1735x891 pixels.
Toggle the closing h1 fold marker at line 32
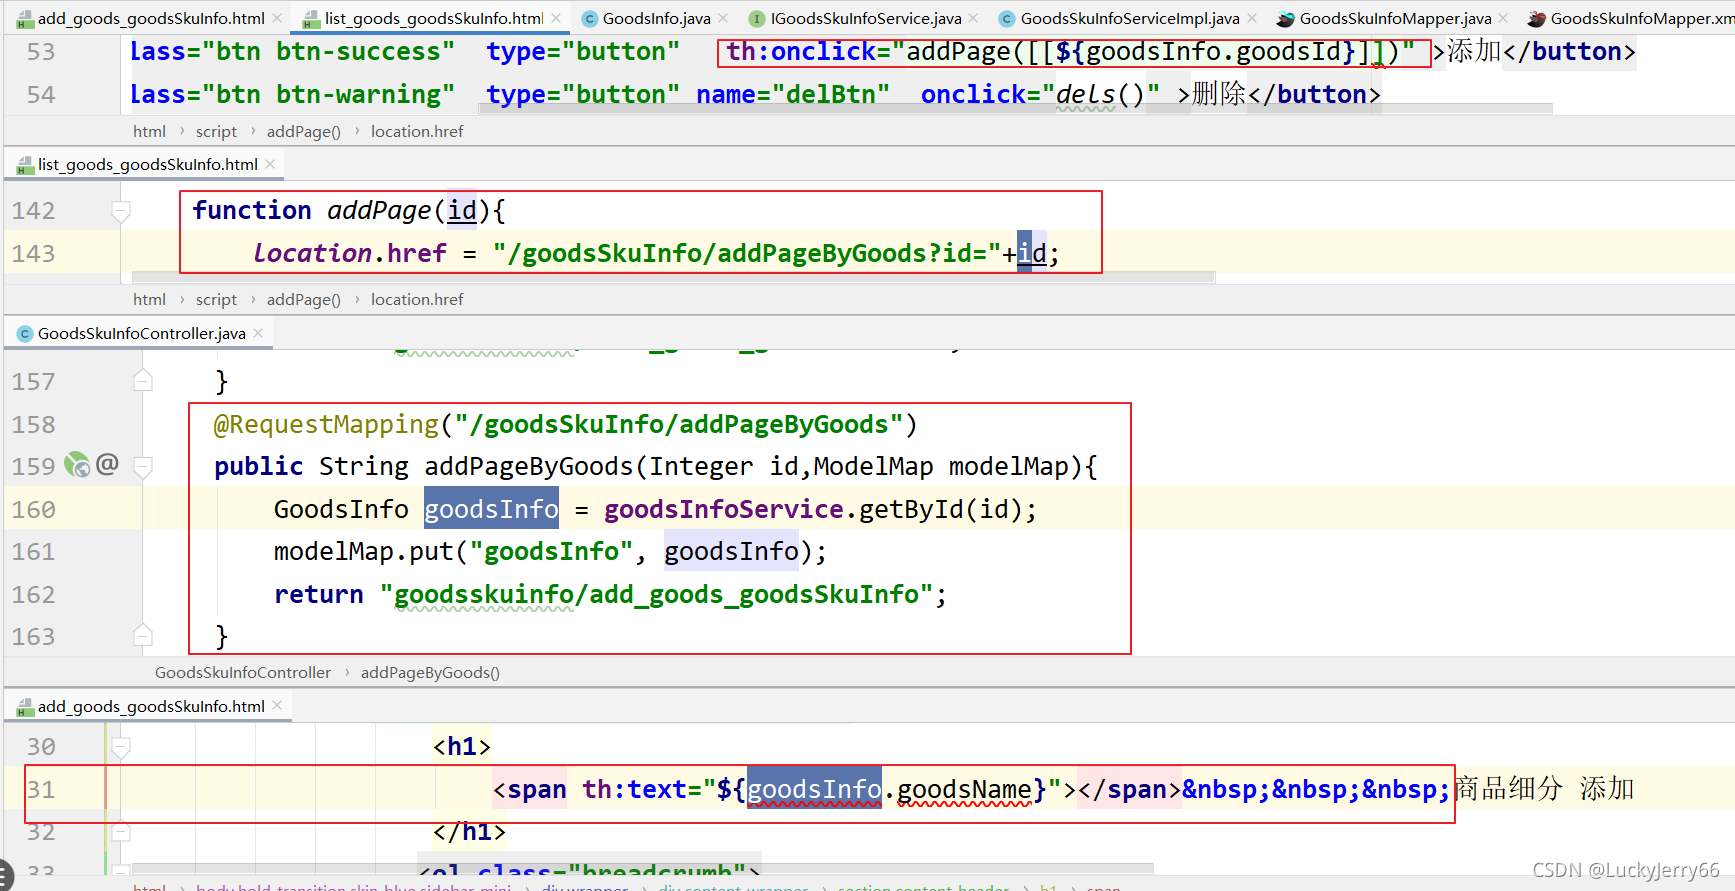[x=121, y=832]
